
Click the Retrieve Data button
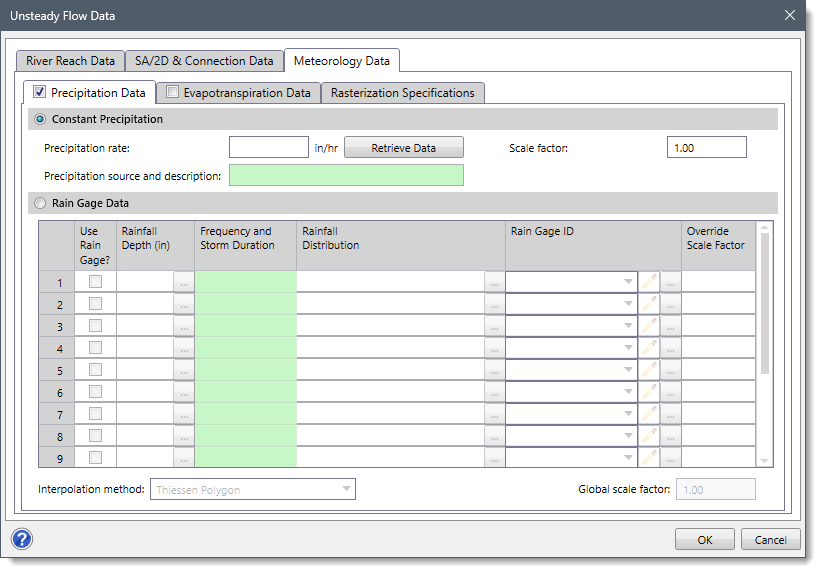pos(403,148)
